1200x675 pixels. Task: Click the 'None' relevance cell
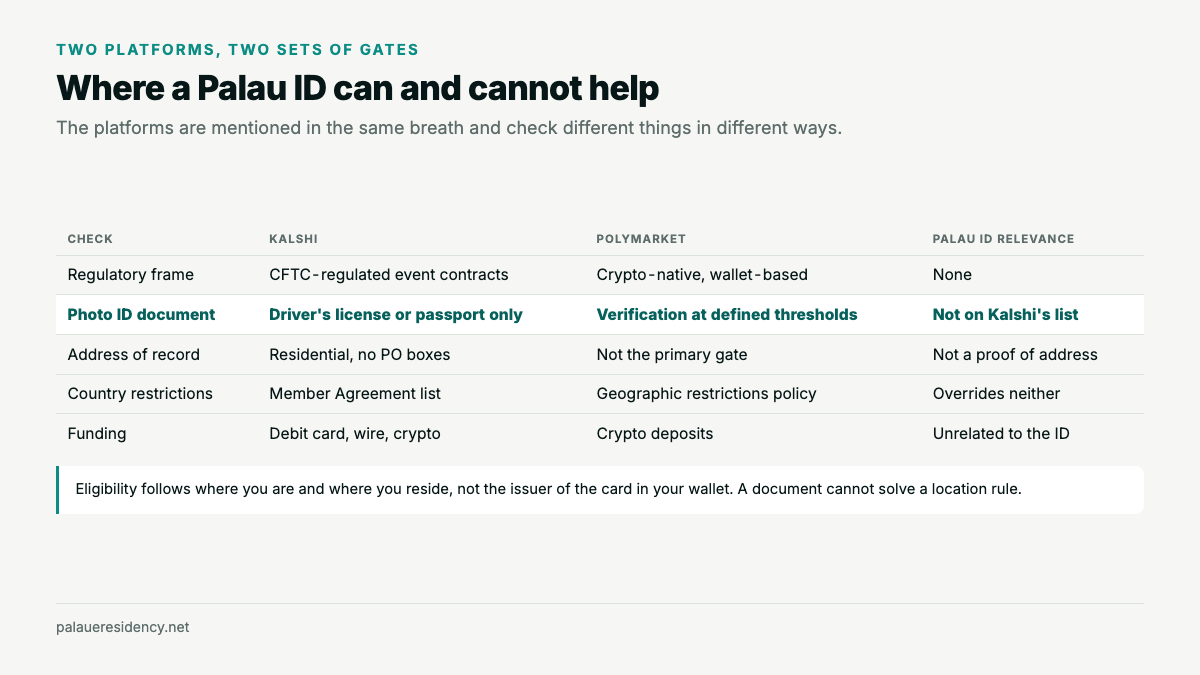(x=952, y=274)
